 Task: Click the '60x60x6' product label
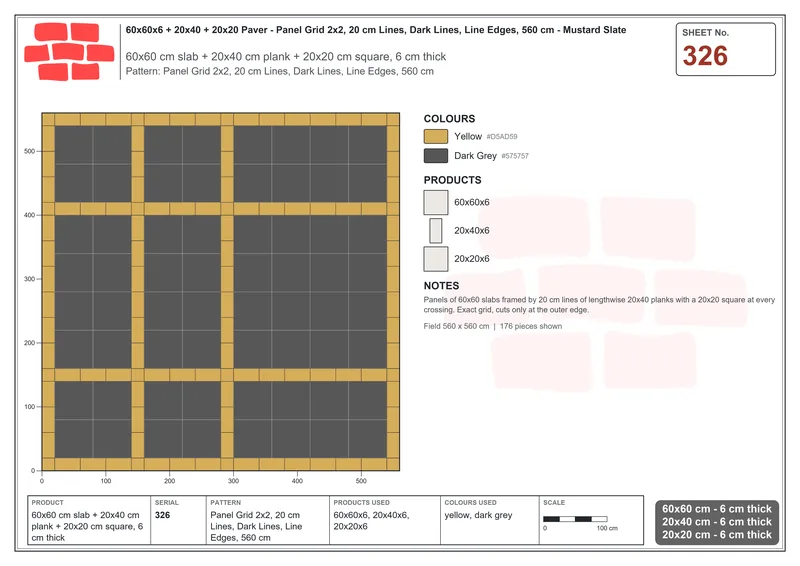tap(471, 203)
